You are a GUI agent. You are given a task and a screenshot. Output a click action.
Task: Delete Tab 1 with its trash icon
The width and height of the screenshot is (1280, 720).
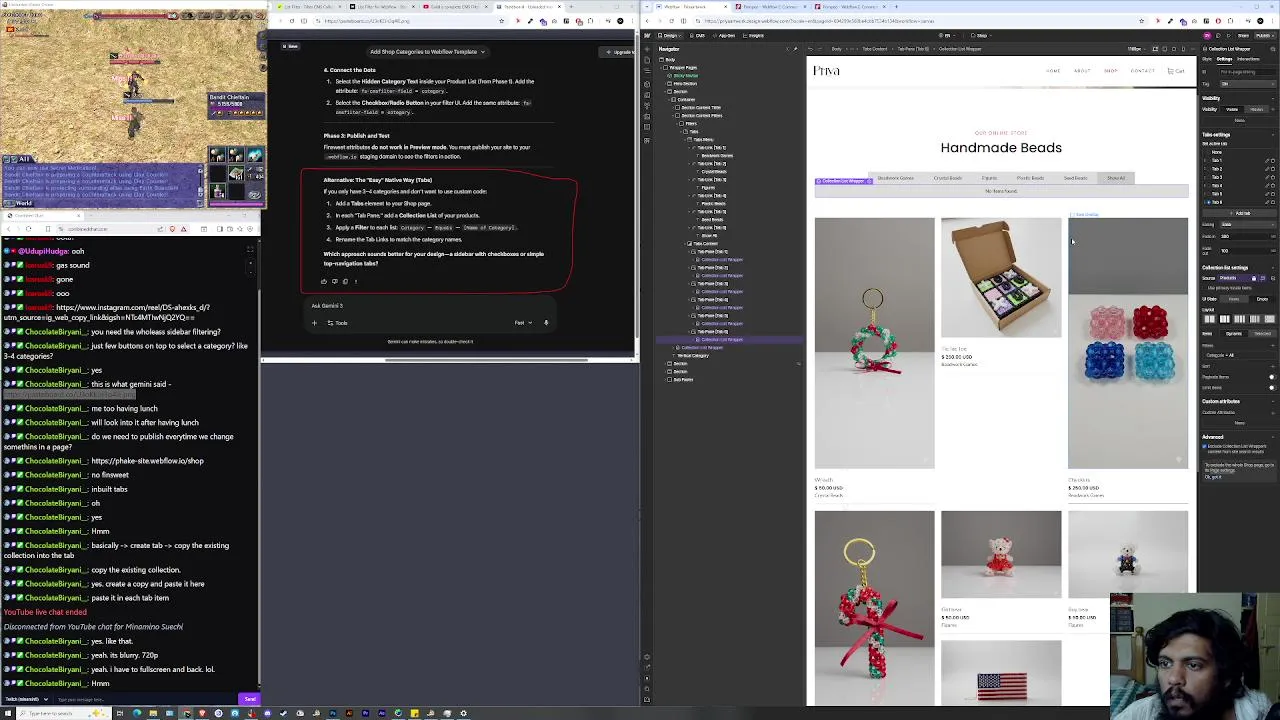pyautogui.click(x=1273, y=160)
